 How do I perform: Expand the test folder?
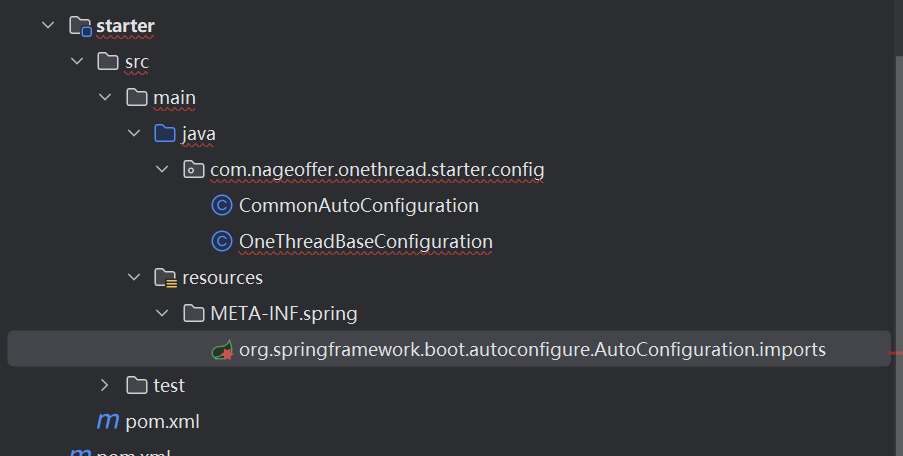106,385
